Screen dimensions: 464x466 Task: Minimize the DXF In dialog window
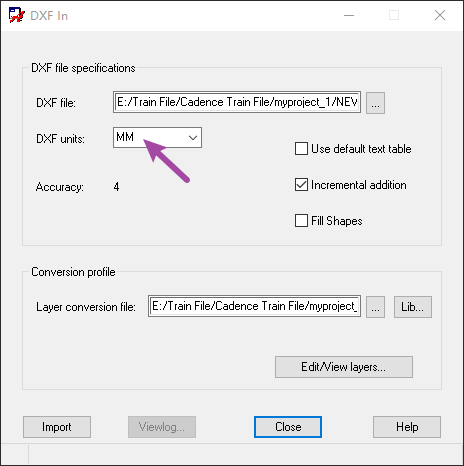pyautogui.click(x=349, y=15)
